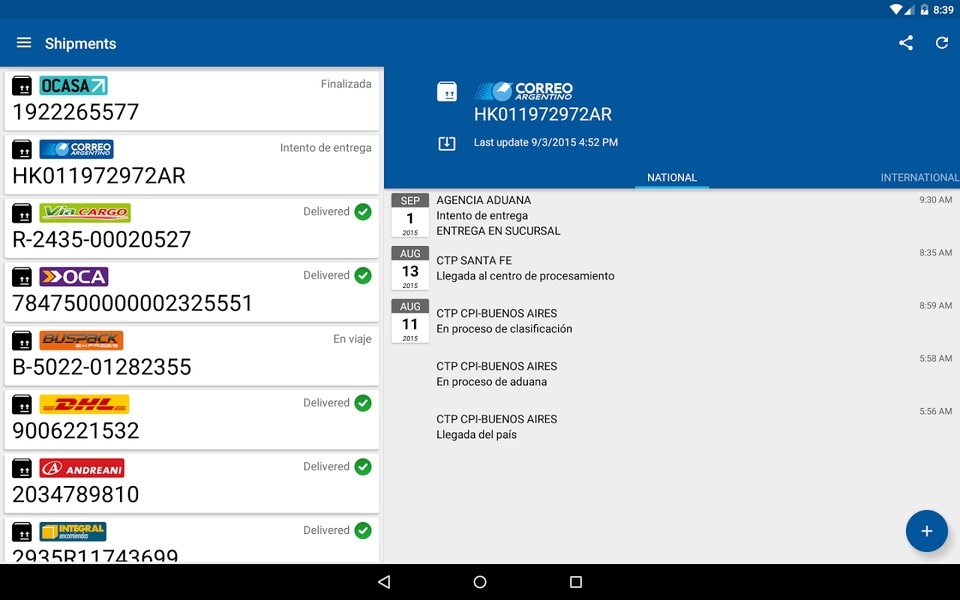Tap the purple OCA carrier logo
The image size is (960, 600).
click(73, 277)
